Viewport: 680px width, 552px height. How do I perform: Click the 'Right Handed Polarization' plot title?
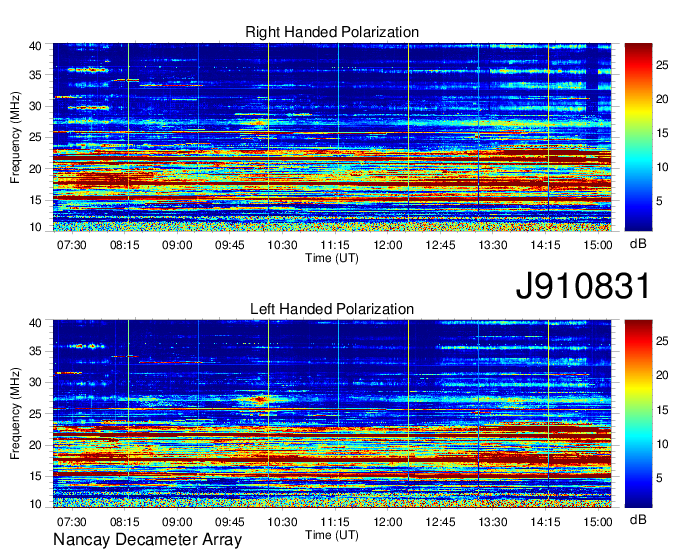[332, 32]
